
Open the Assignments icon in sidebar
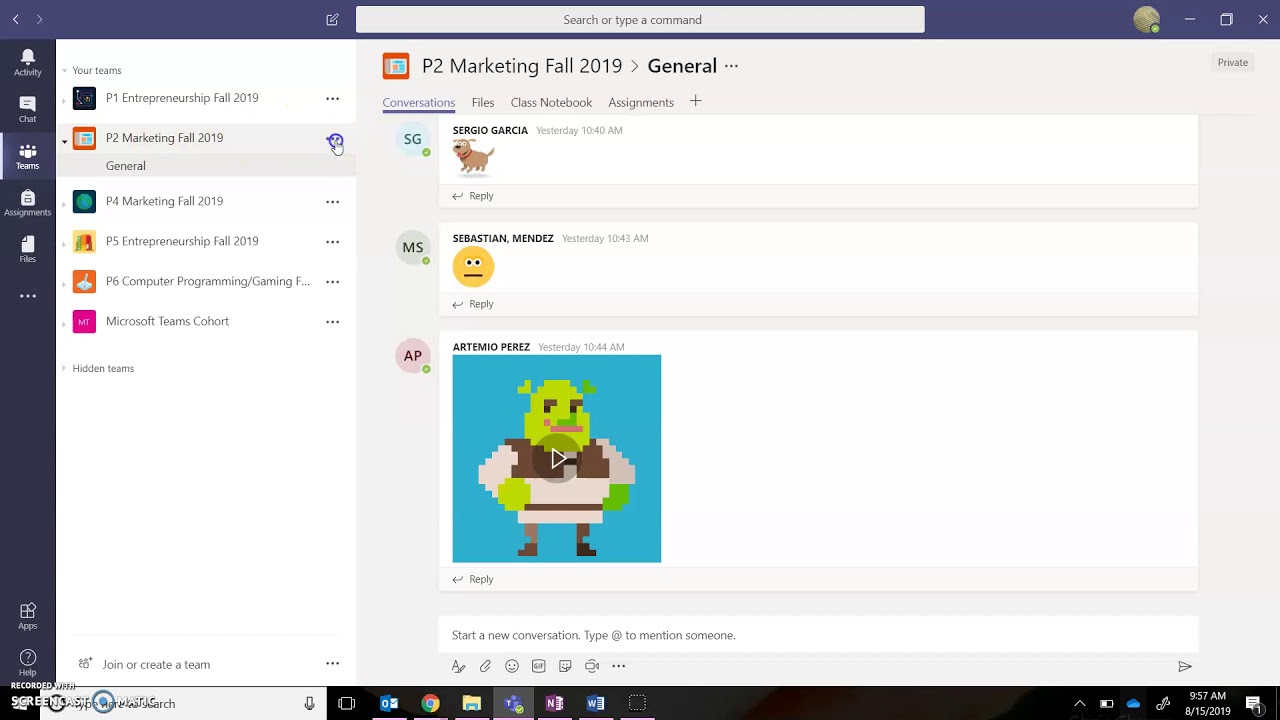(x=28, y=203)
